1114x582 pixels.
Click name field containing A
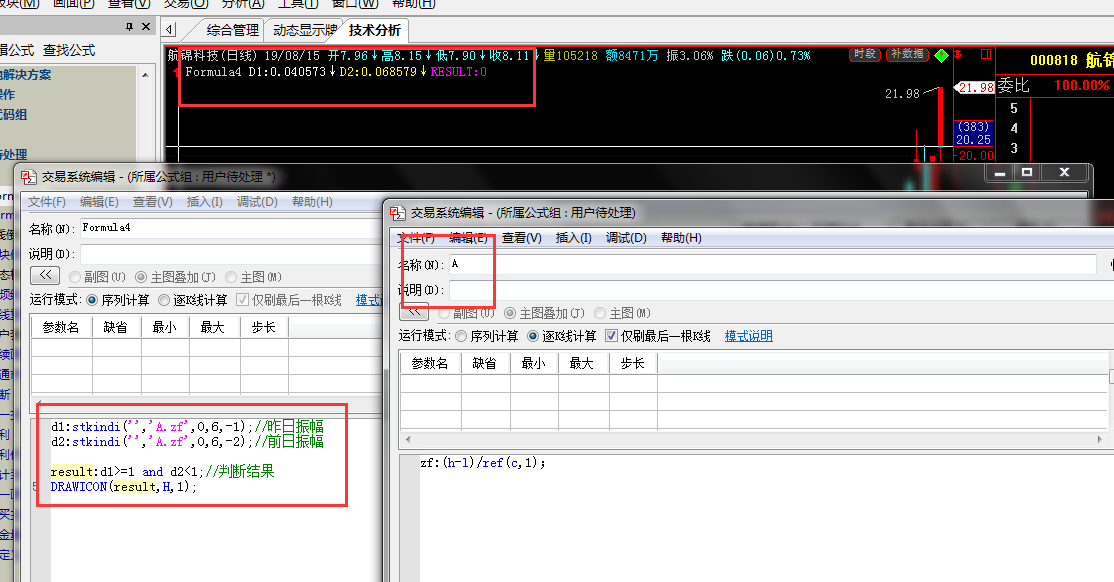click(772, 264)
